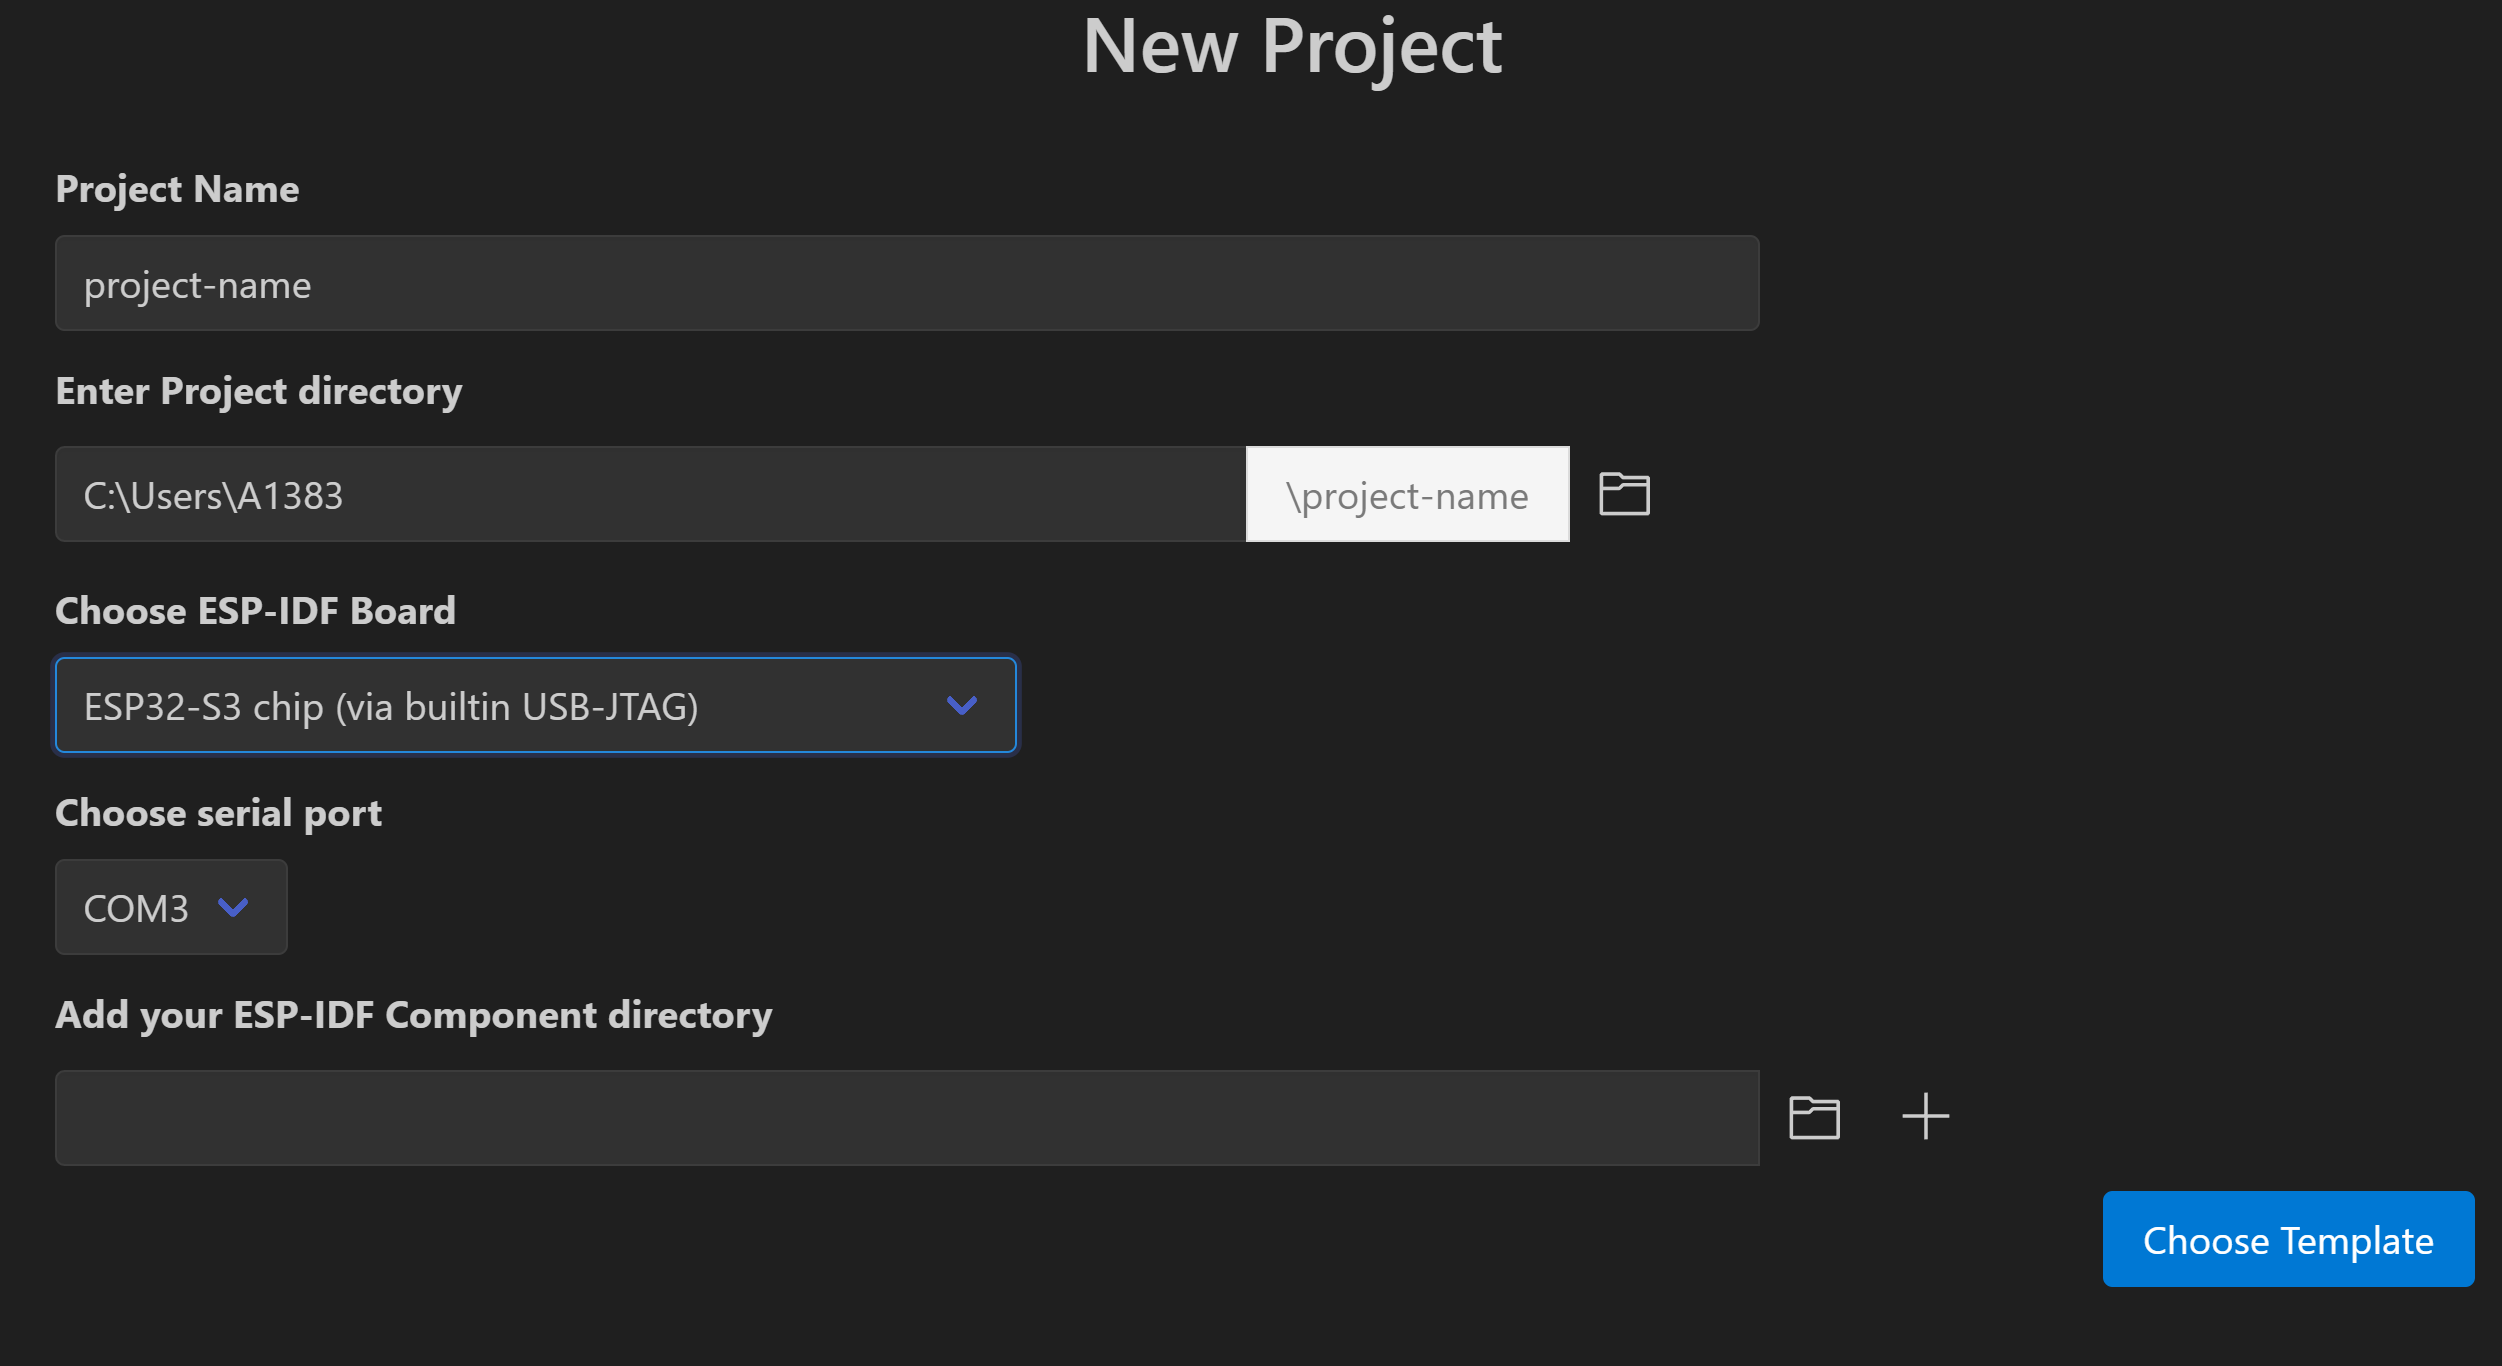Browse for ESP-IDF component directory folder

[x=1814, y=1117]
